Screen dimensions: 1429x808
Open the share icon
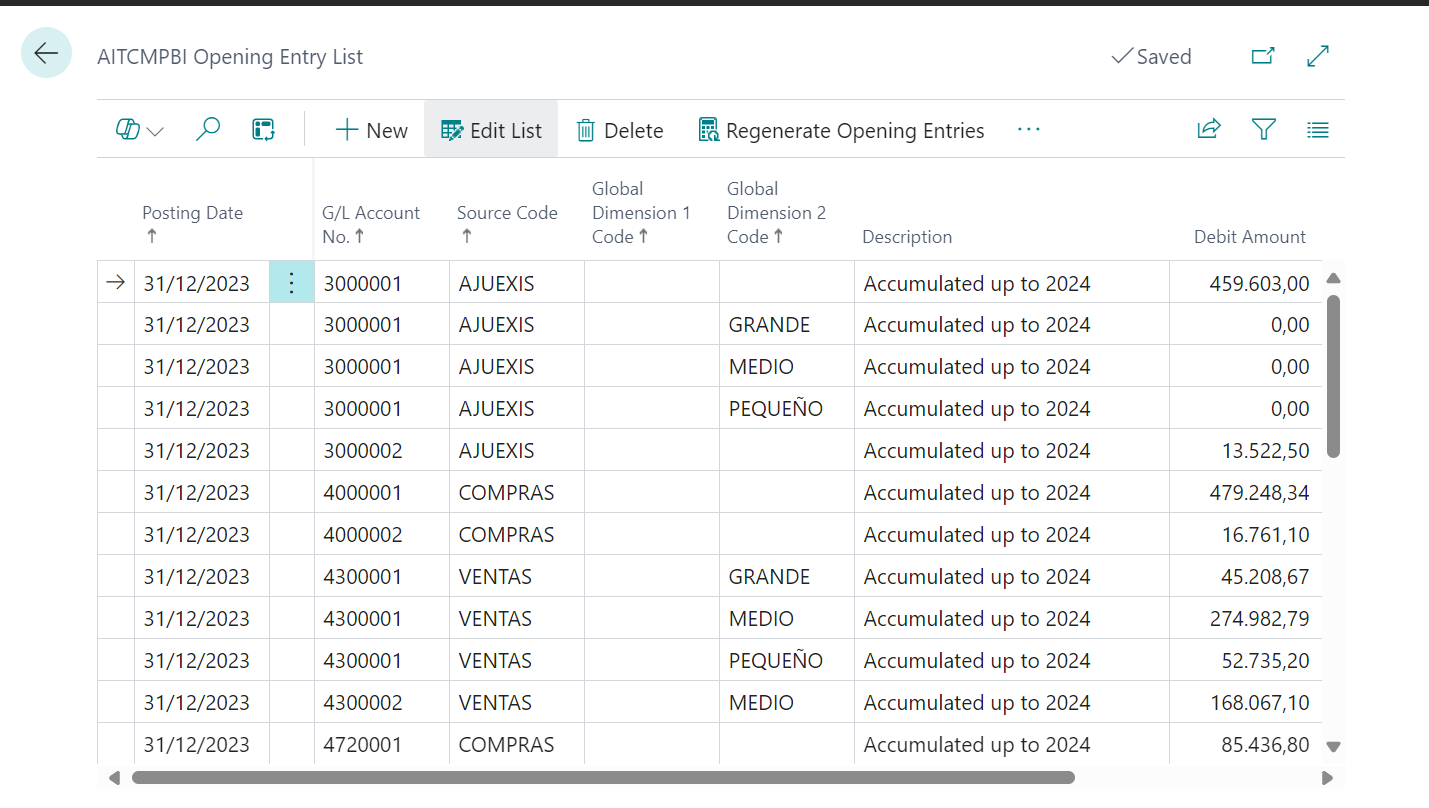coord(1209,129)
